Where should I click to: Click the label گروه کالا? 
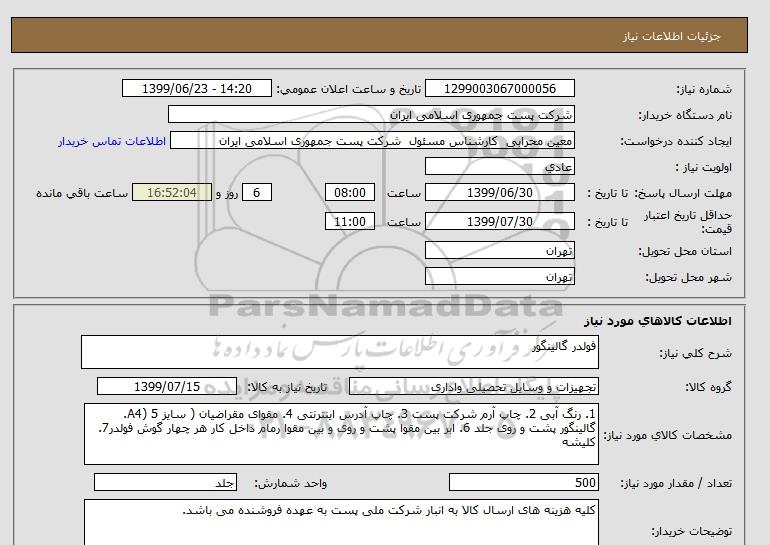point(708,387)
